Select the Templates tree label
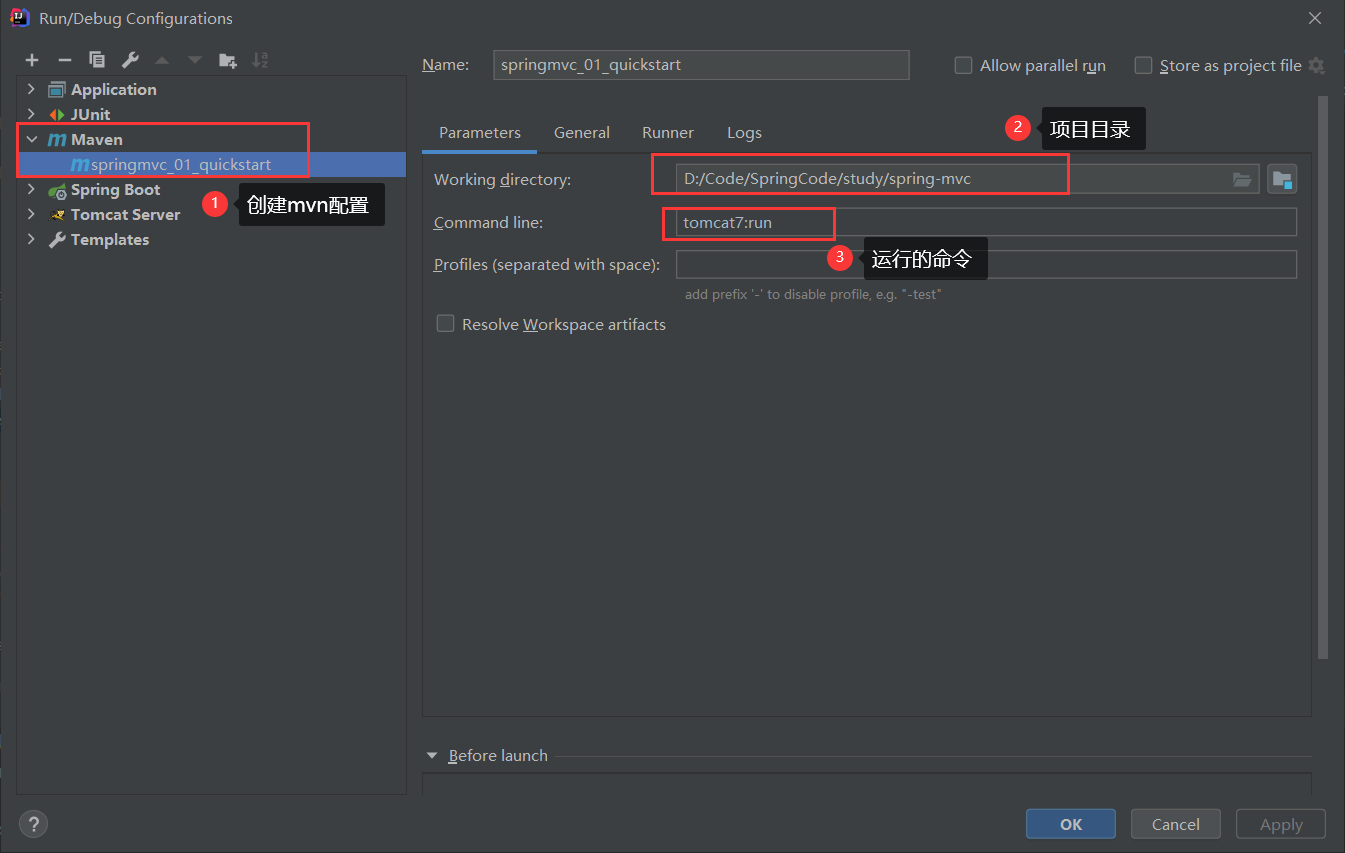 (x=110, y=240)
